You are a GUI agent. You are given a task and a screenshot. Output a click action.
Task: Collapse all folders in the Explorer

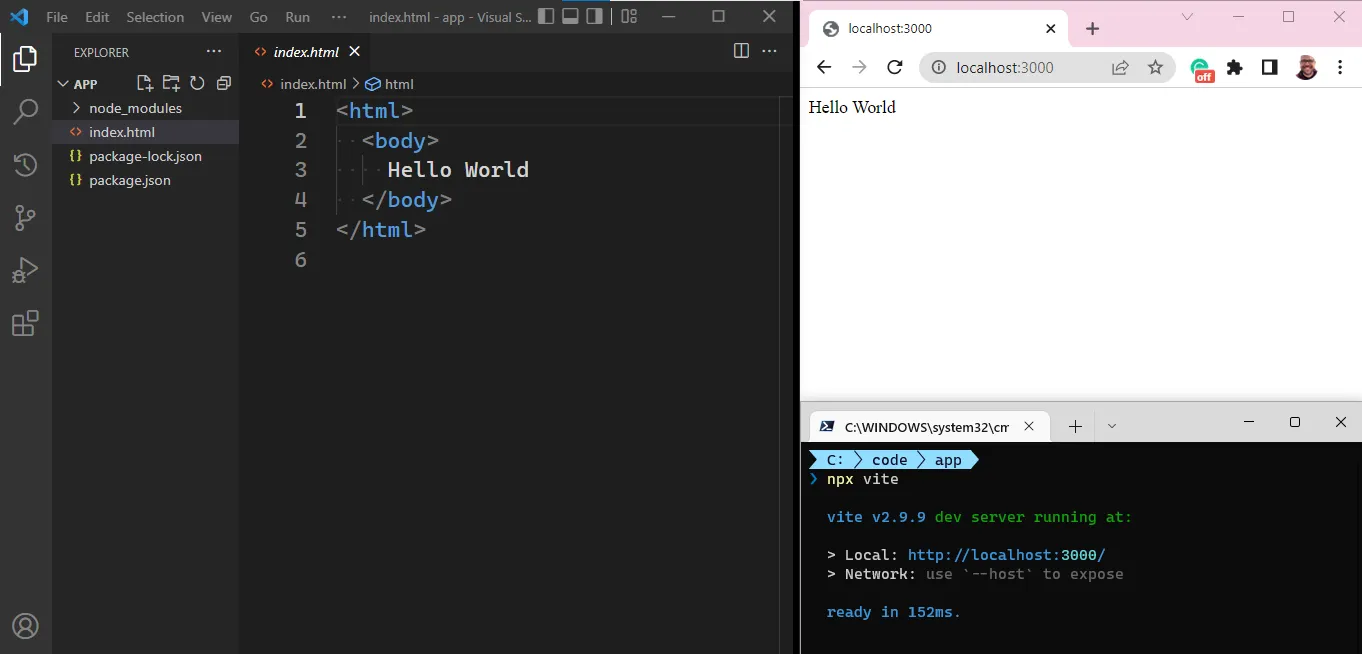(223, 84)
